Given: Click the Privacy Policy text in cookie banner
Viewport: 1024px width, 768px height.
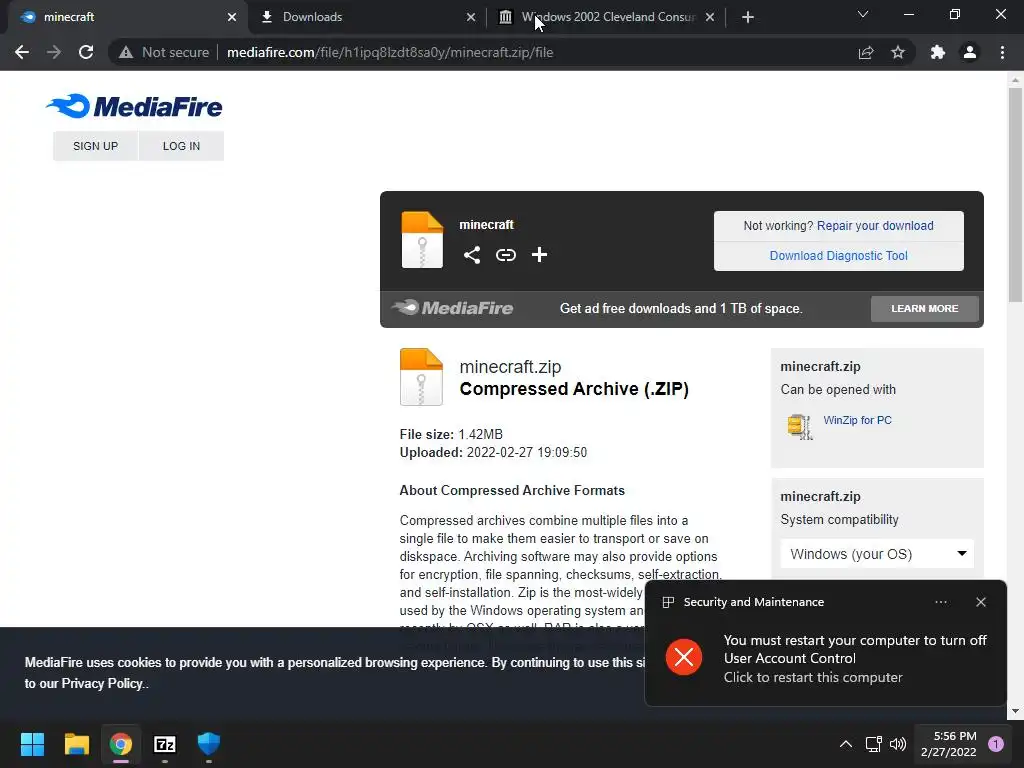Looking at the screenshot, I should pyautogui.click(x=101, y=683).
